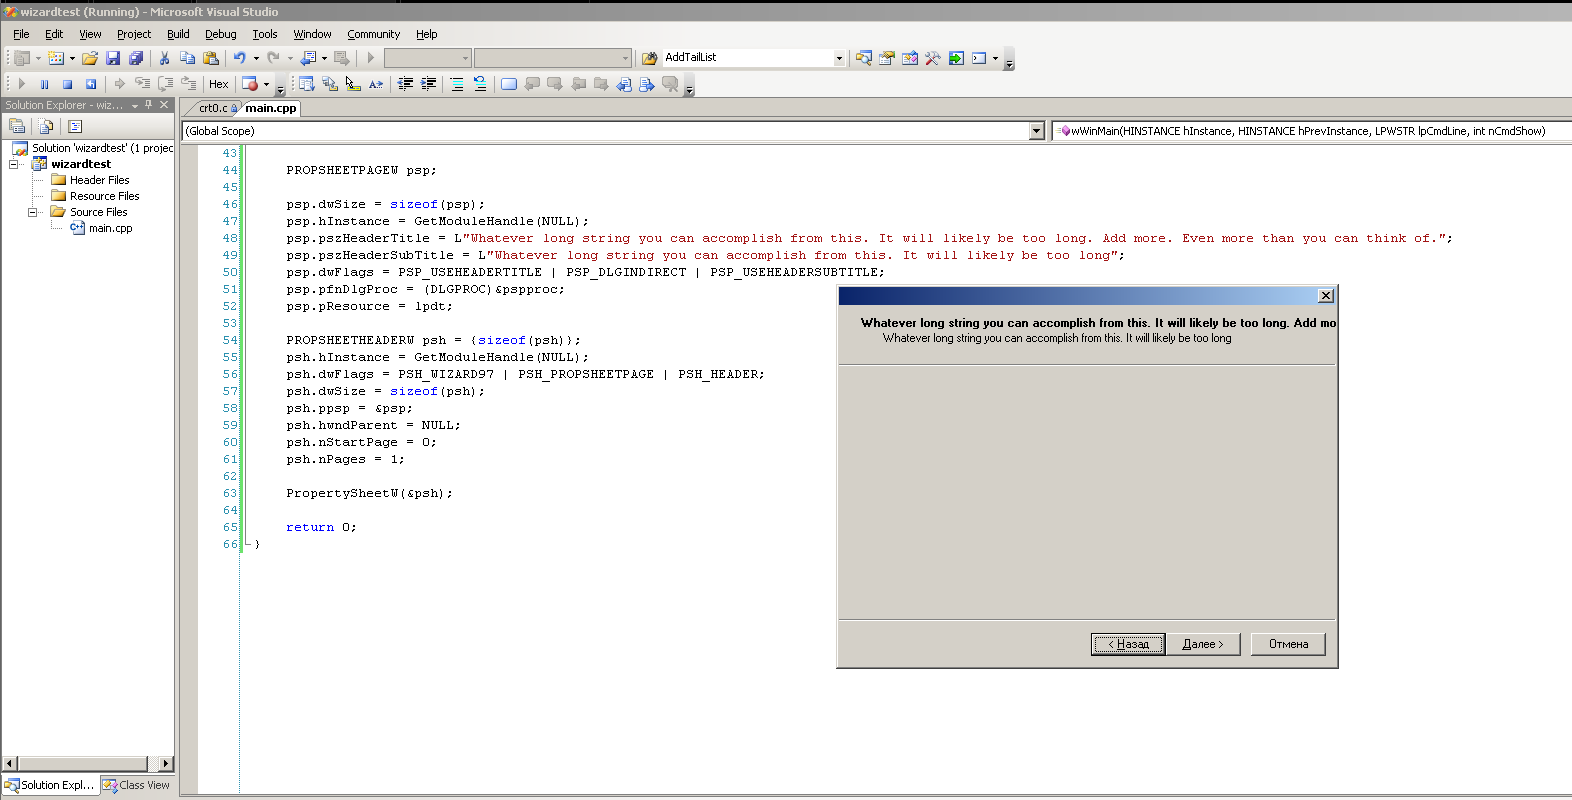Click the Breakpoints window icon

[x=250, y=84]
